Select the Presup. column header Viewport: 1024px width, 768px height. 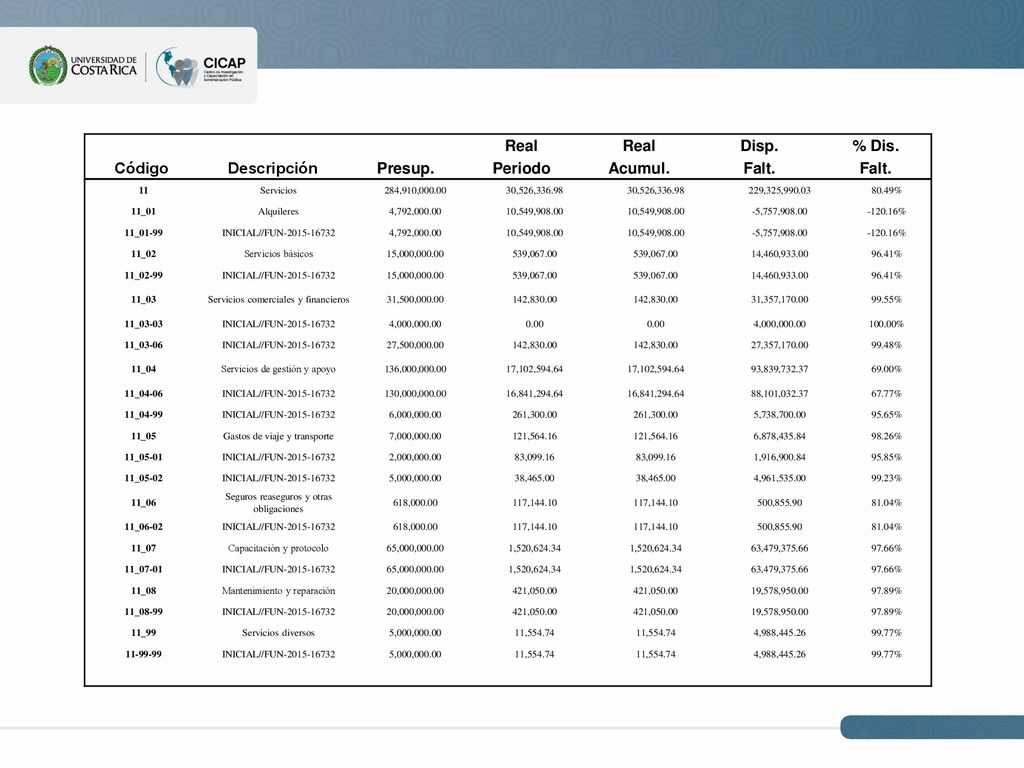[x=406, y=168]
